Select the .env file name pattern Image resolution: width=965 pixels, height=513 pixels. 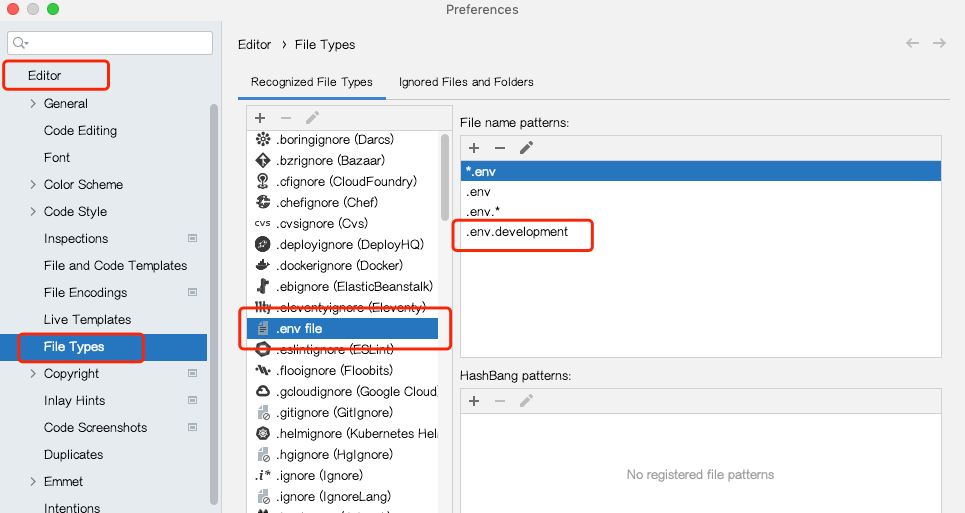[x=700, y=192]
